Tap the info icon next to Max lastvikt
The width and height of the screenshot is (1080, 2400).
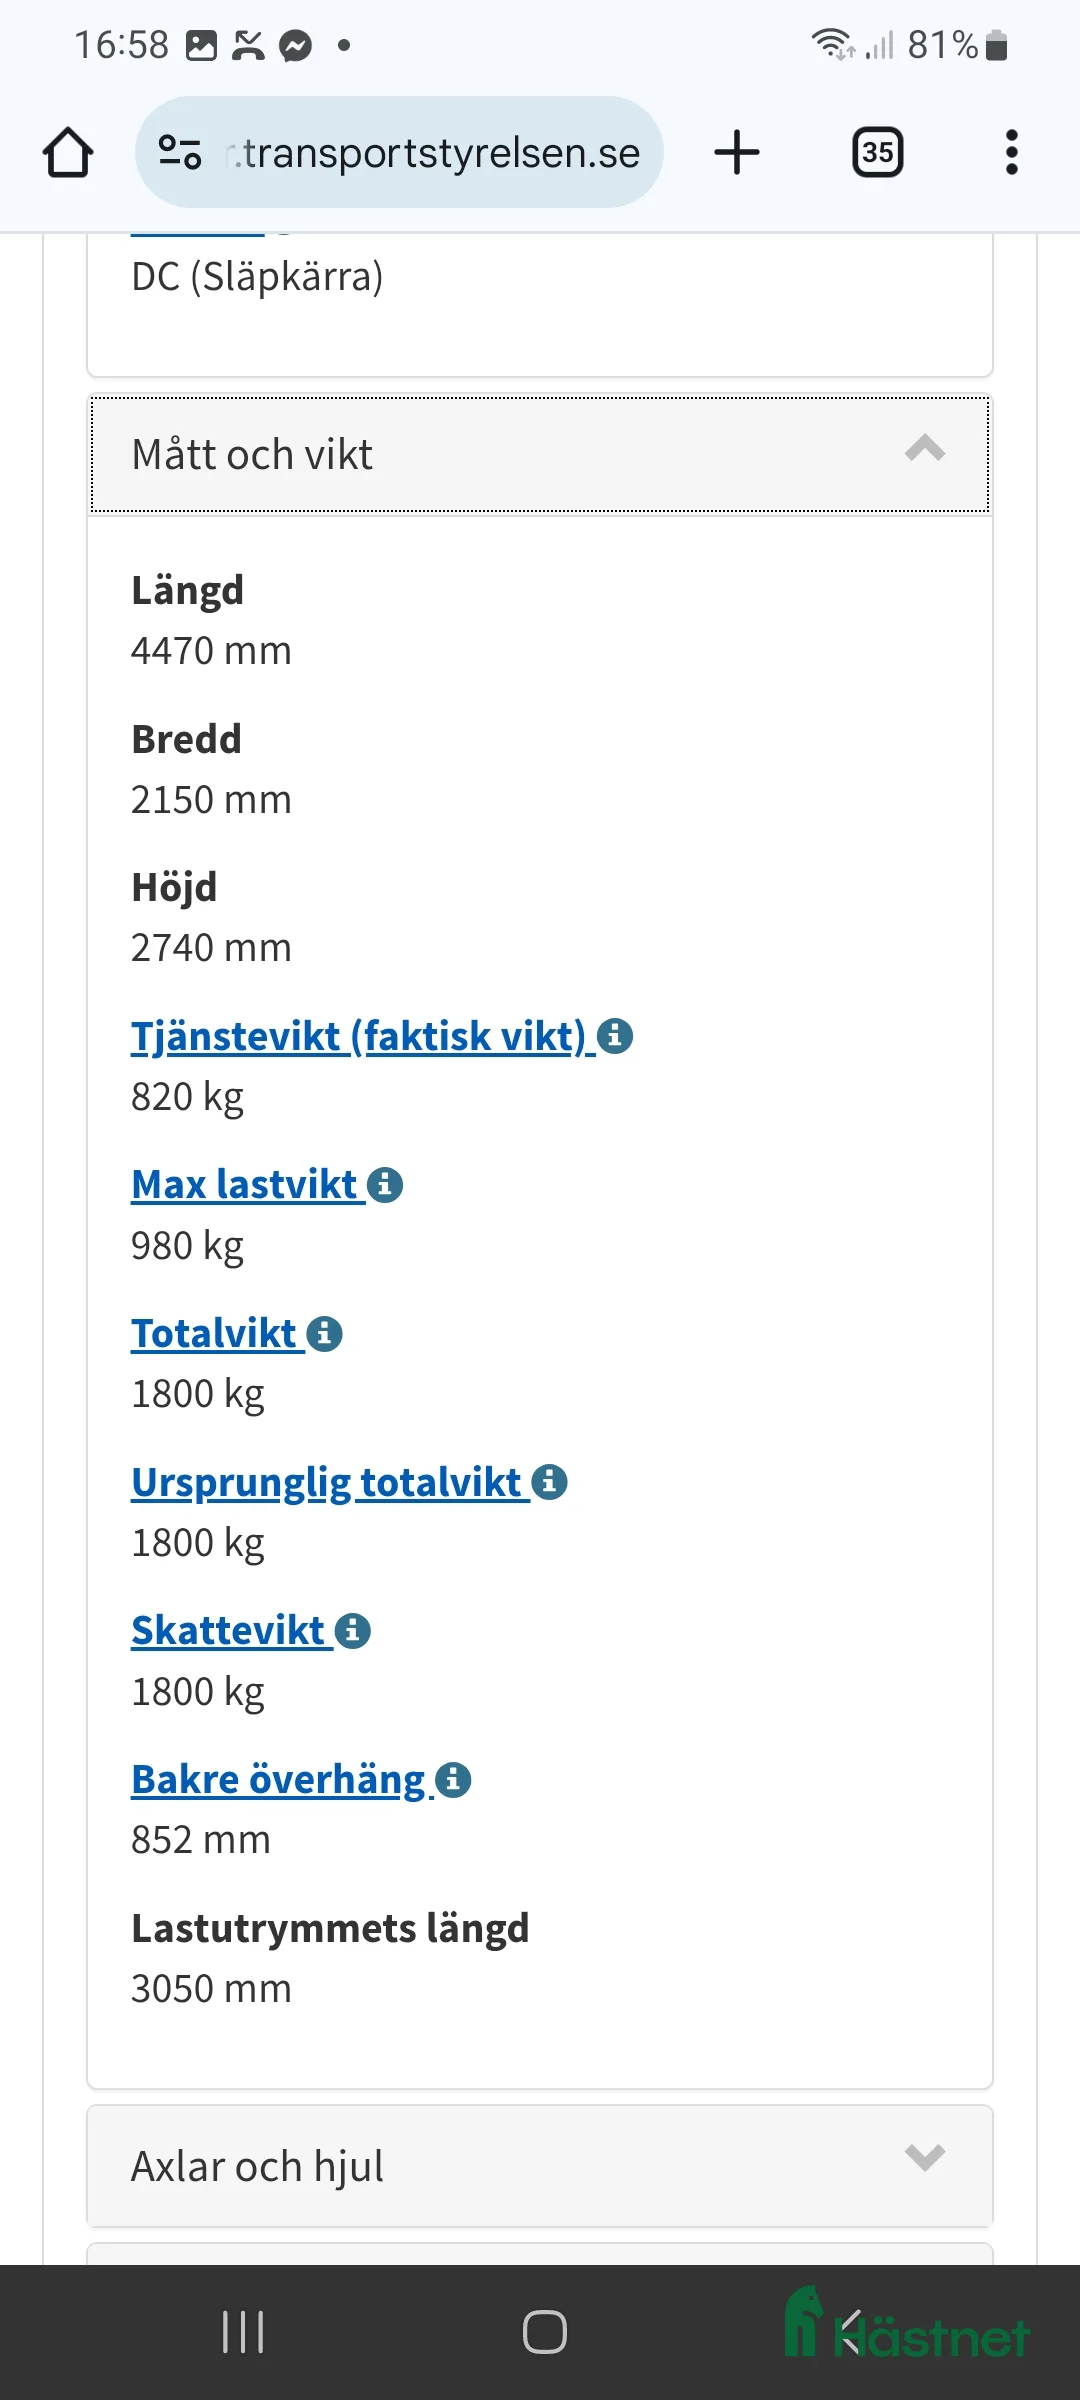pyautogui.click(x=384, y=1184)
